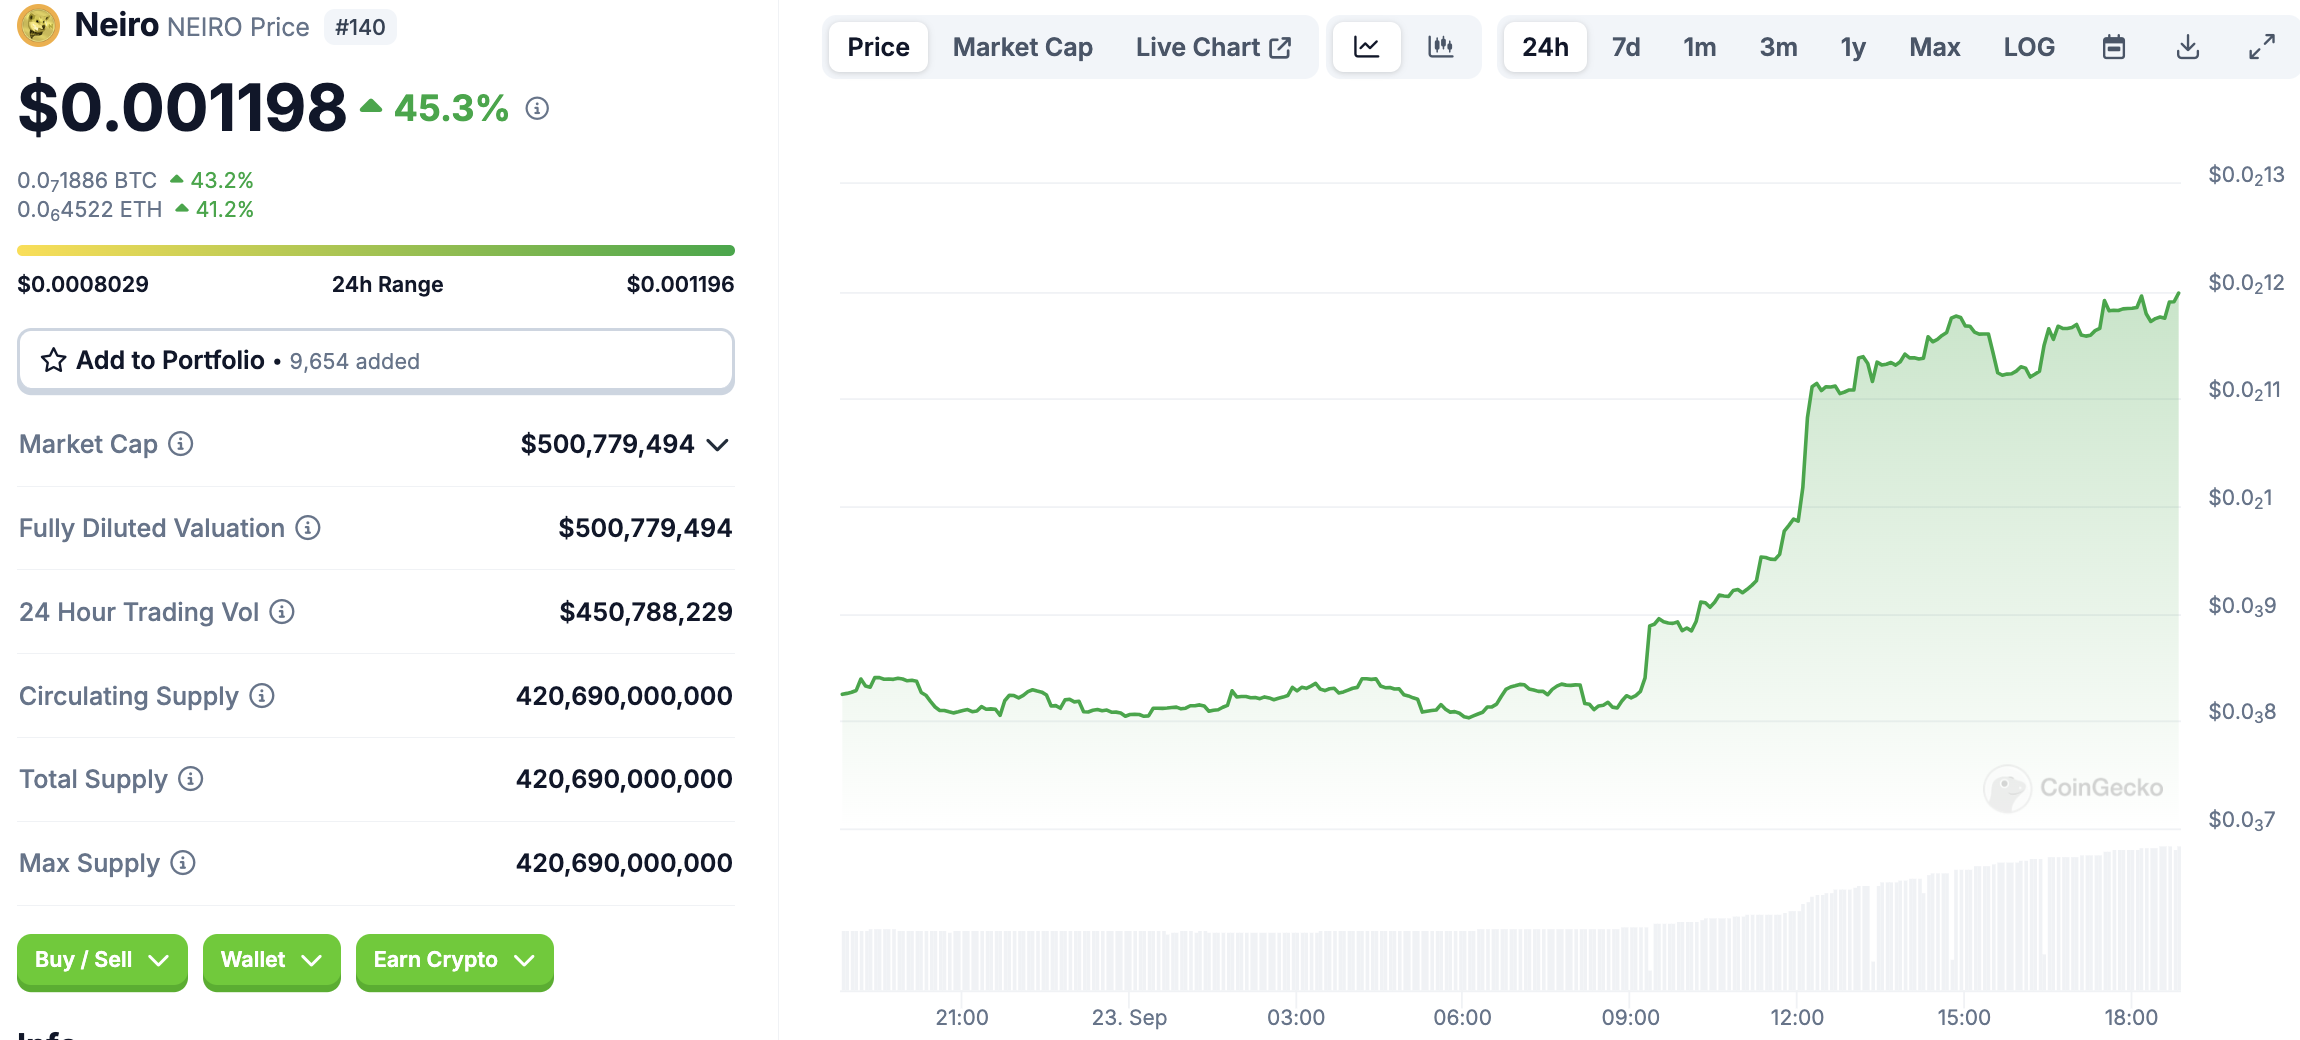Switch to the candlestick chart icon
The height and width of the screenshot is (1040, 2300).
pyautogui.click(x=1440, y=47)
